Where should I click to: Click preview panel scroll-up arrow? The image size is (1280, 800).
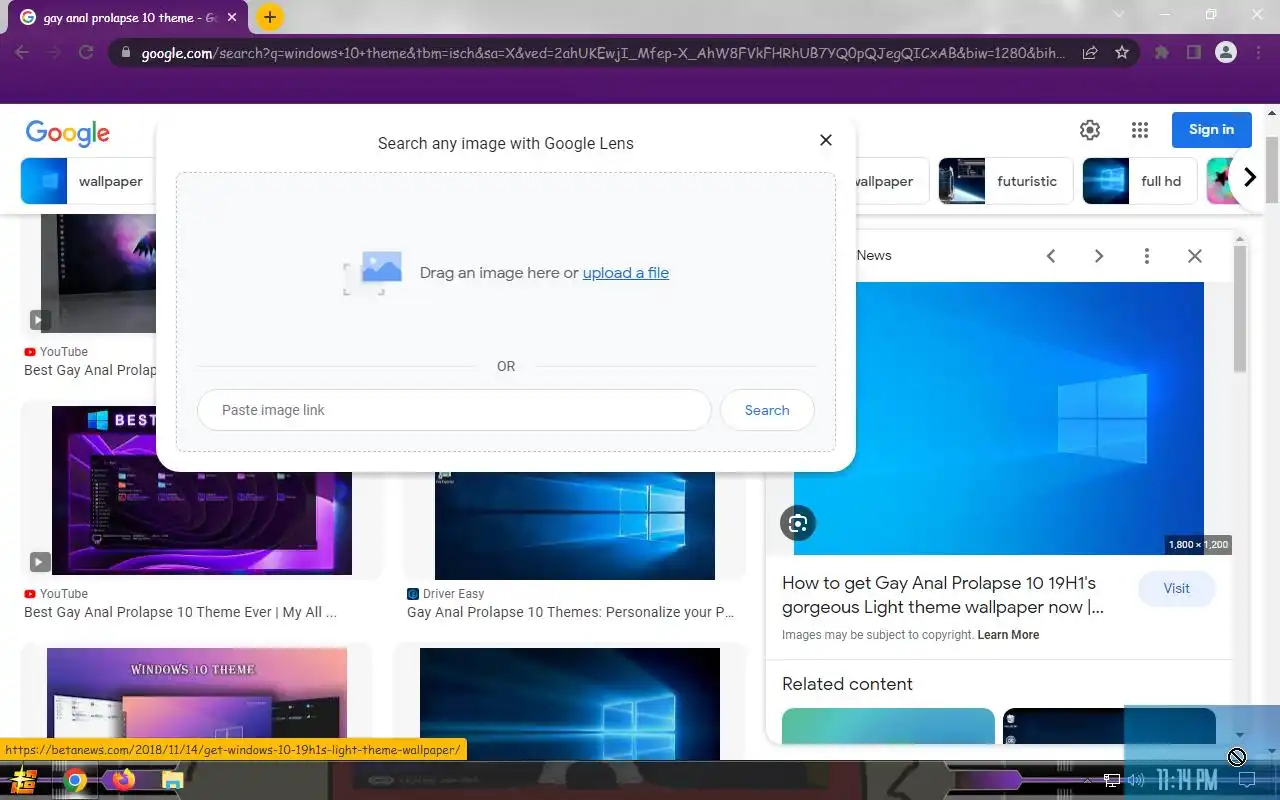[1240, 239]
